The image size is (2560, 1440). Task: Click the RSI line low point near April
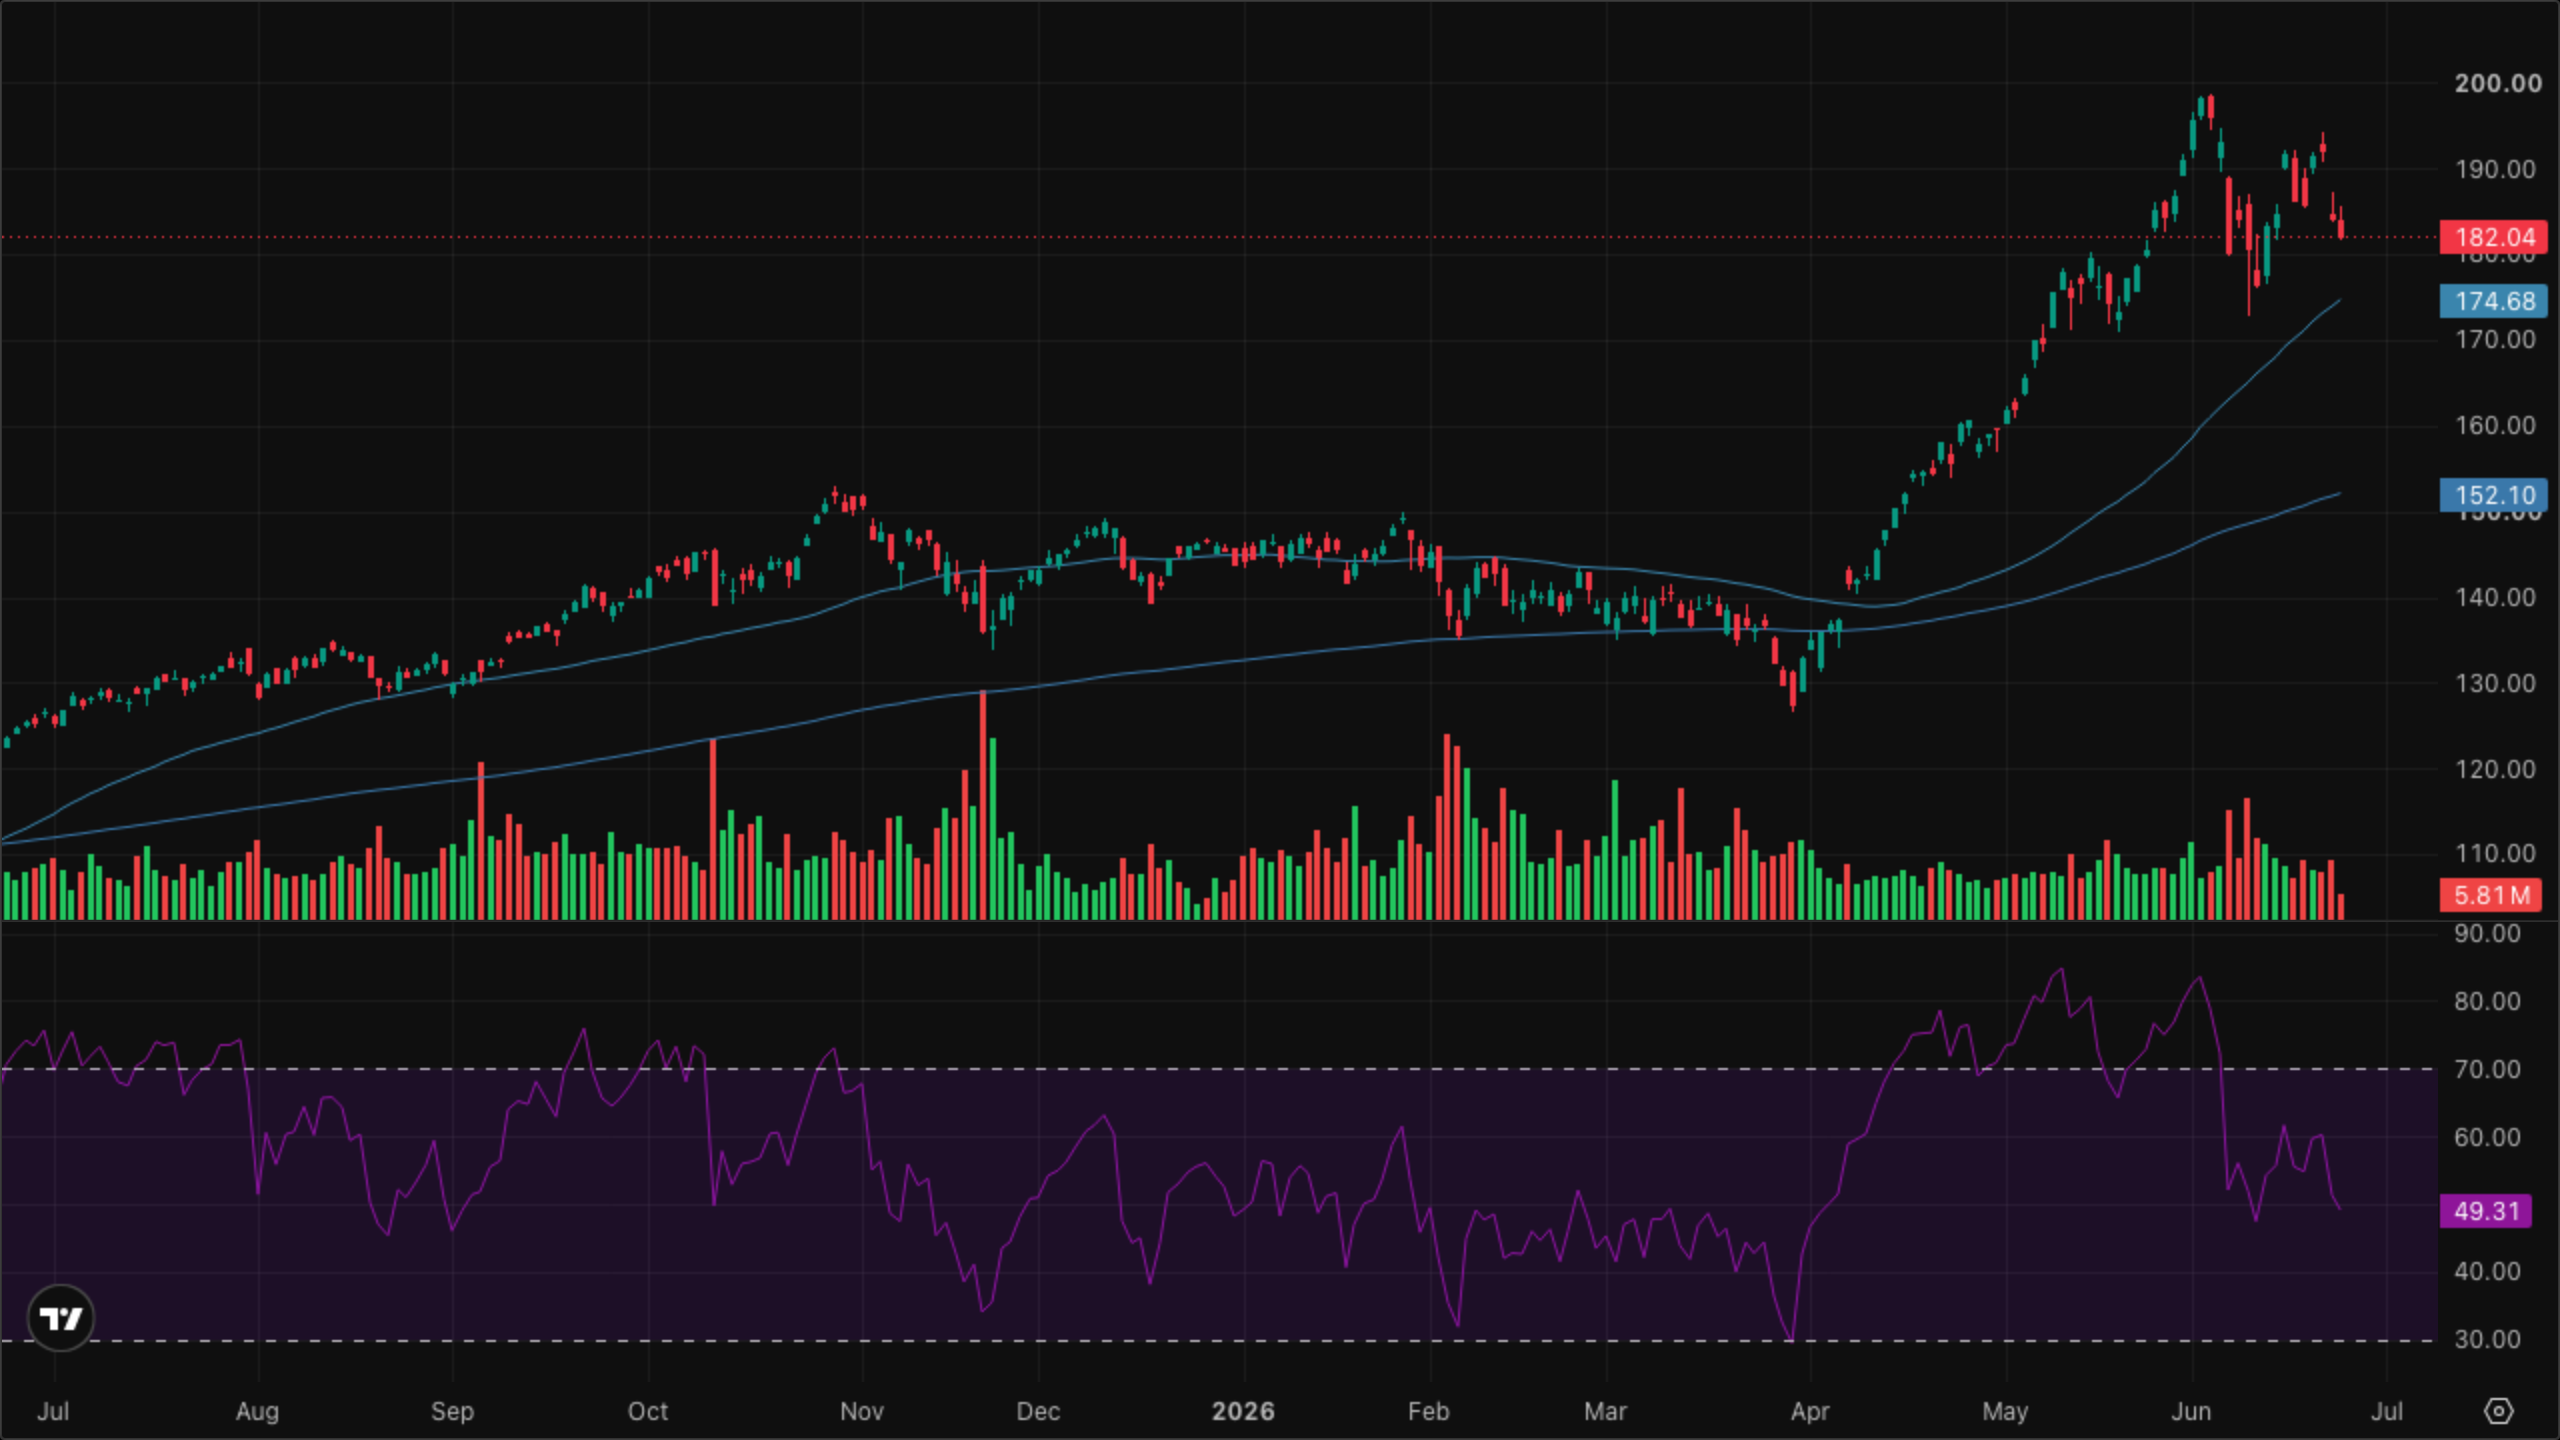tap(1790, 1336)
